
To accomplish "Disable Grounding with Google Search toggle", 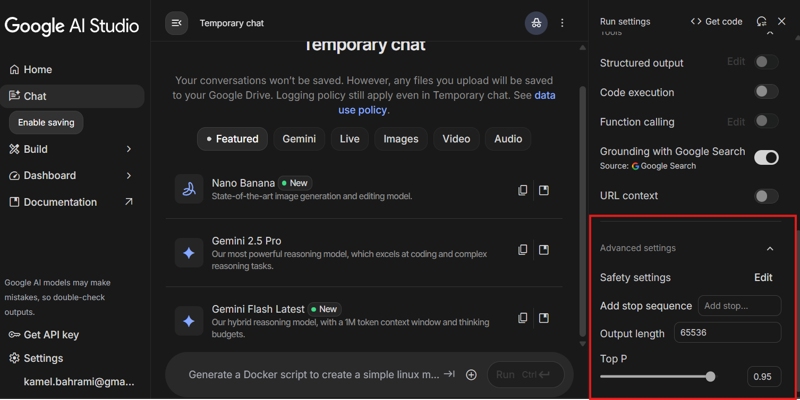I will pyautogui.click(x=766, y=157).
